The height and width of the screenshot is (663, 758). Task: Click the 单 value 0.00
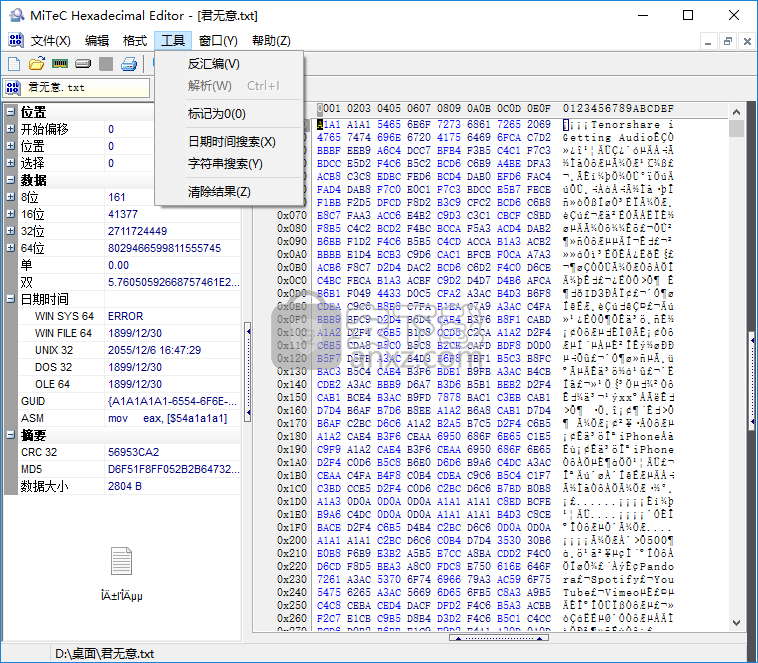point(118,265)
